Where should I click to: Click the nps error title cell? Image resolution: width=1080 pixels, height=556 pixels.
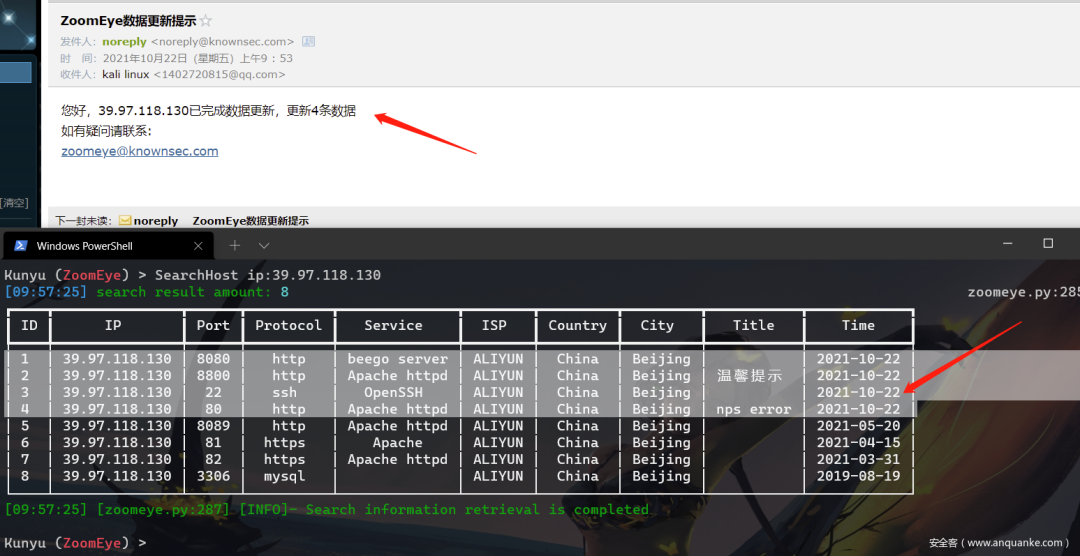(x=754, y=409)
